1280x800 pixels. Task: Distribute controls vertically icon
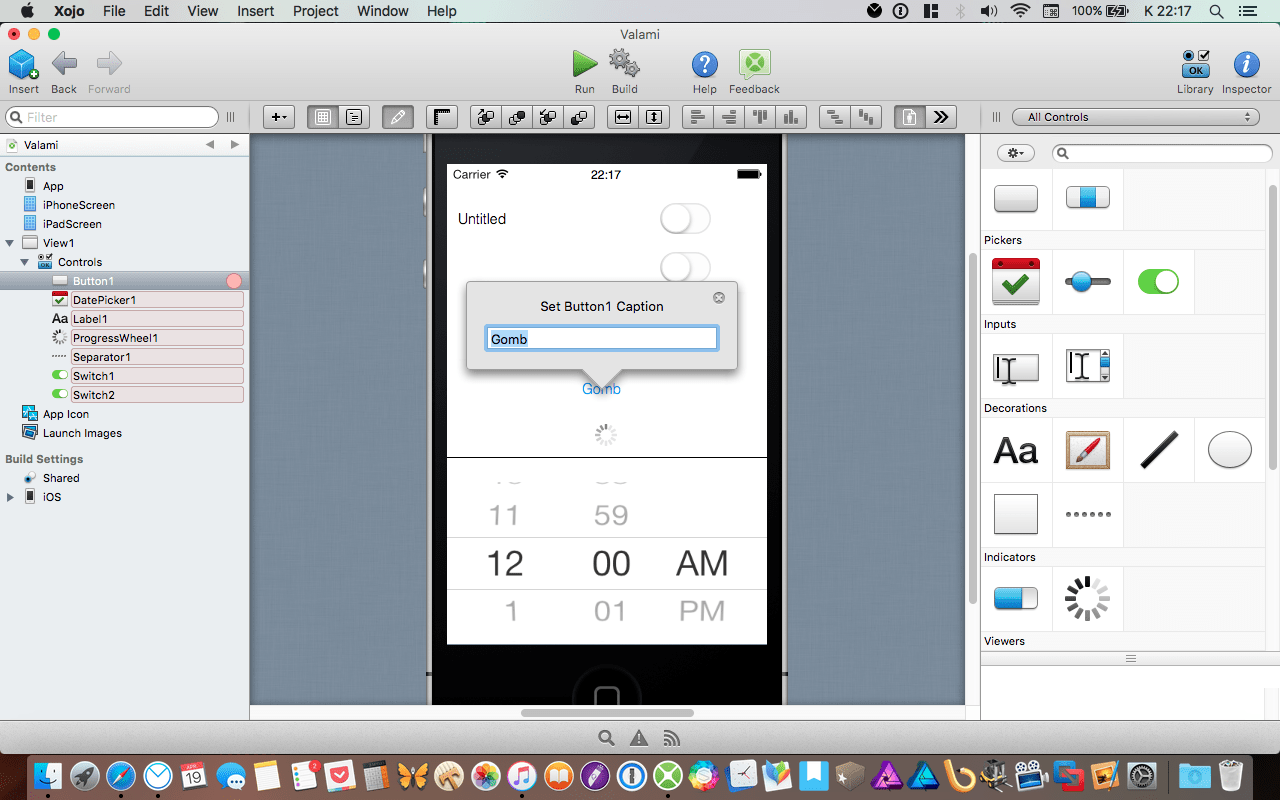(866, 117)
